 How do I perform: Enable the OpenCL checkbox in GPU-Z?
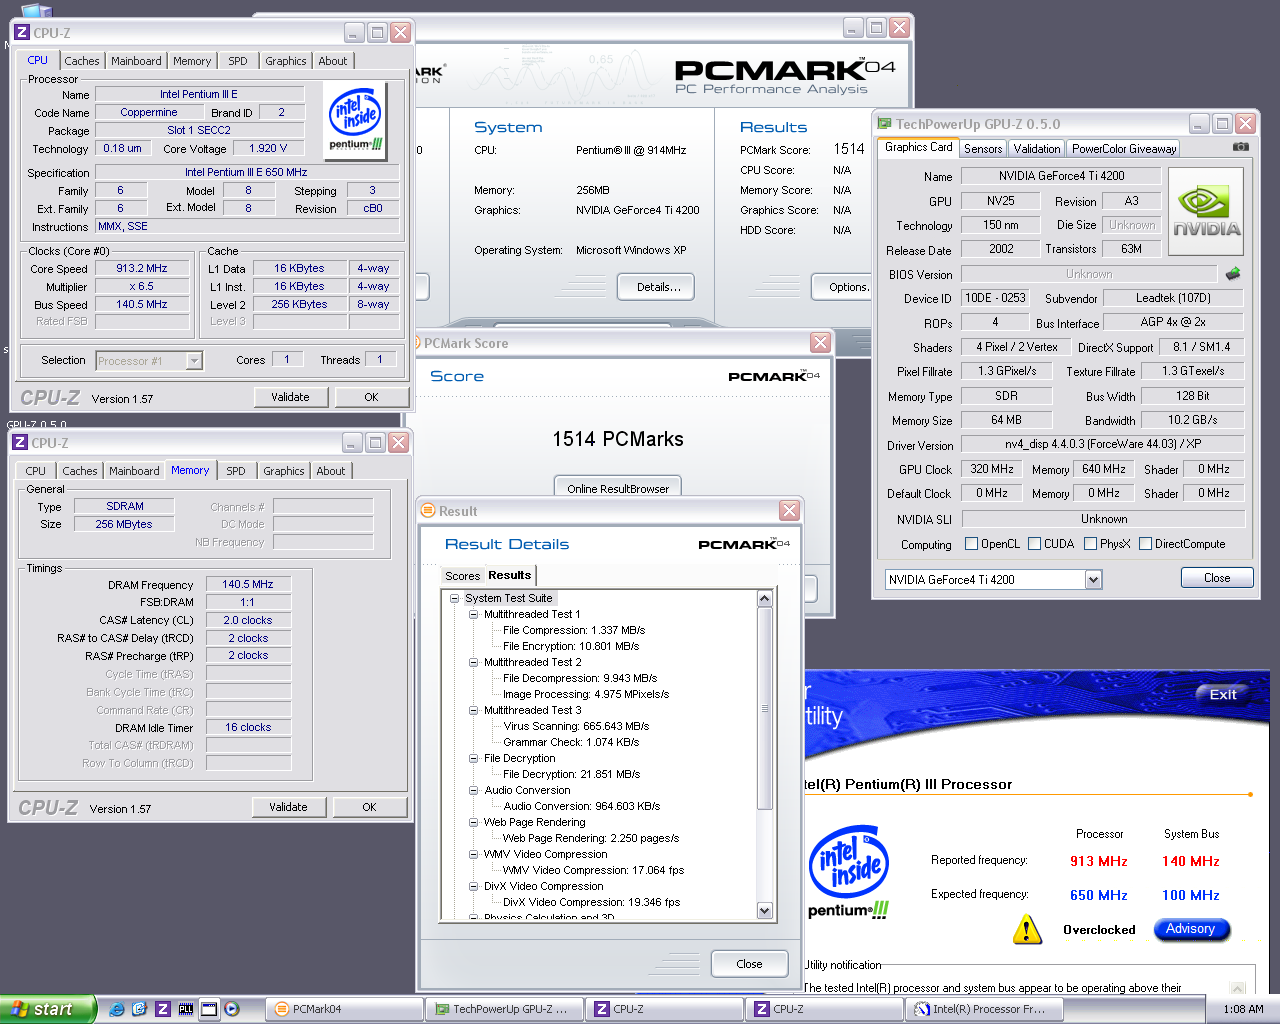coord(971,544)
